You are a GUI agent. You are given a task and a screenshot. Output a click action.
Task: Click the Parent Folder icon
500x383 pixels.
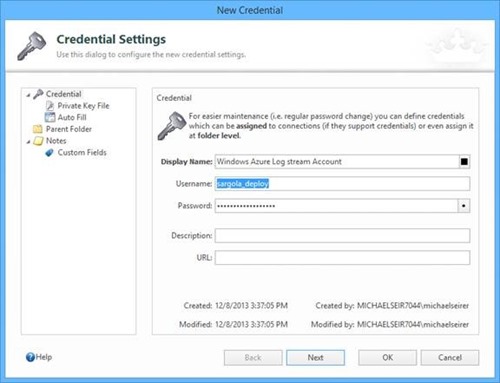point(38,129)
